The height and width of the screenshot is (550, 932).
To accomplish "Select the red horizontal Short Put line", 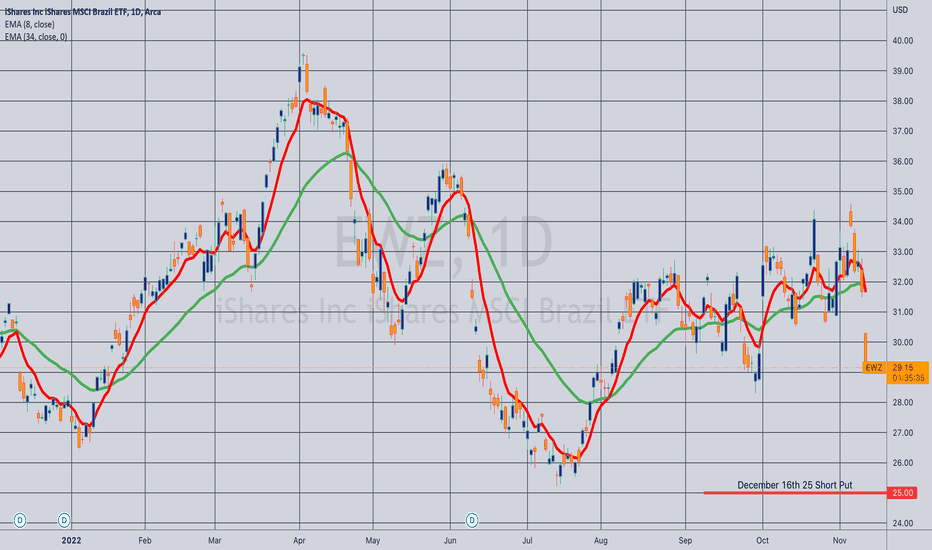I will tap(795, 493).
